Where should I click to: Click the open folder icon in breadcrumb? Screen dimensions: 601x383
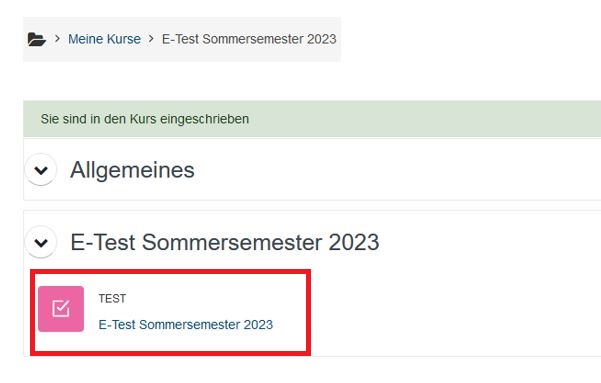tap(37, 39)
